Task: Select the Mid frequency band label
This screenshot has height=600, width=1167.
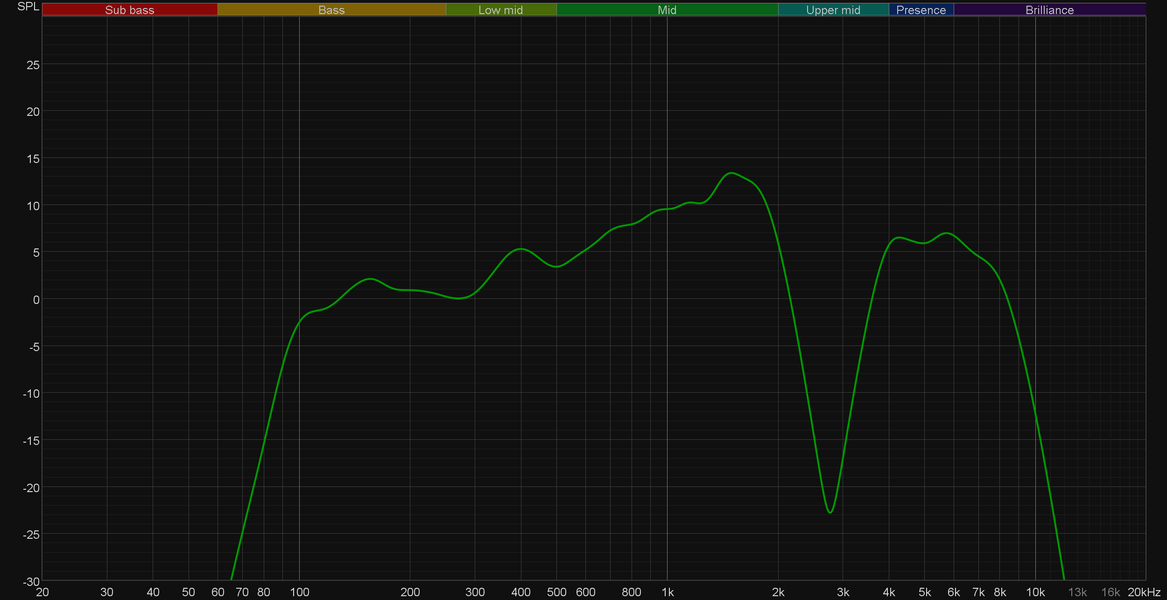Action: coord(667,10)
